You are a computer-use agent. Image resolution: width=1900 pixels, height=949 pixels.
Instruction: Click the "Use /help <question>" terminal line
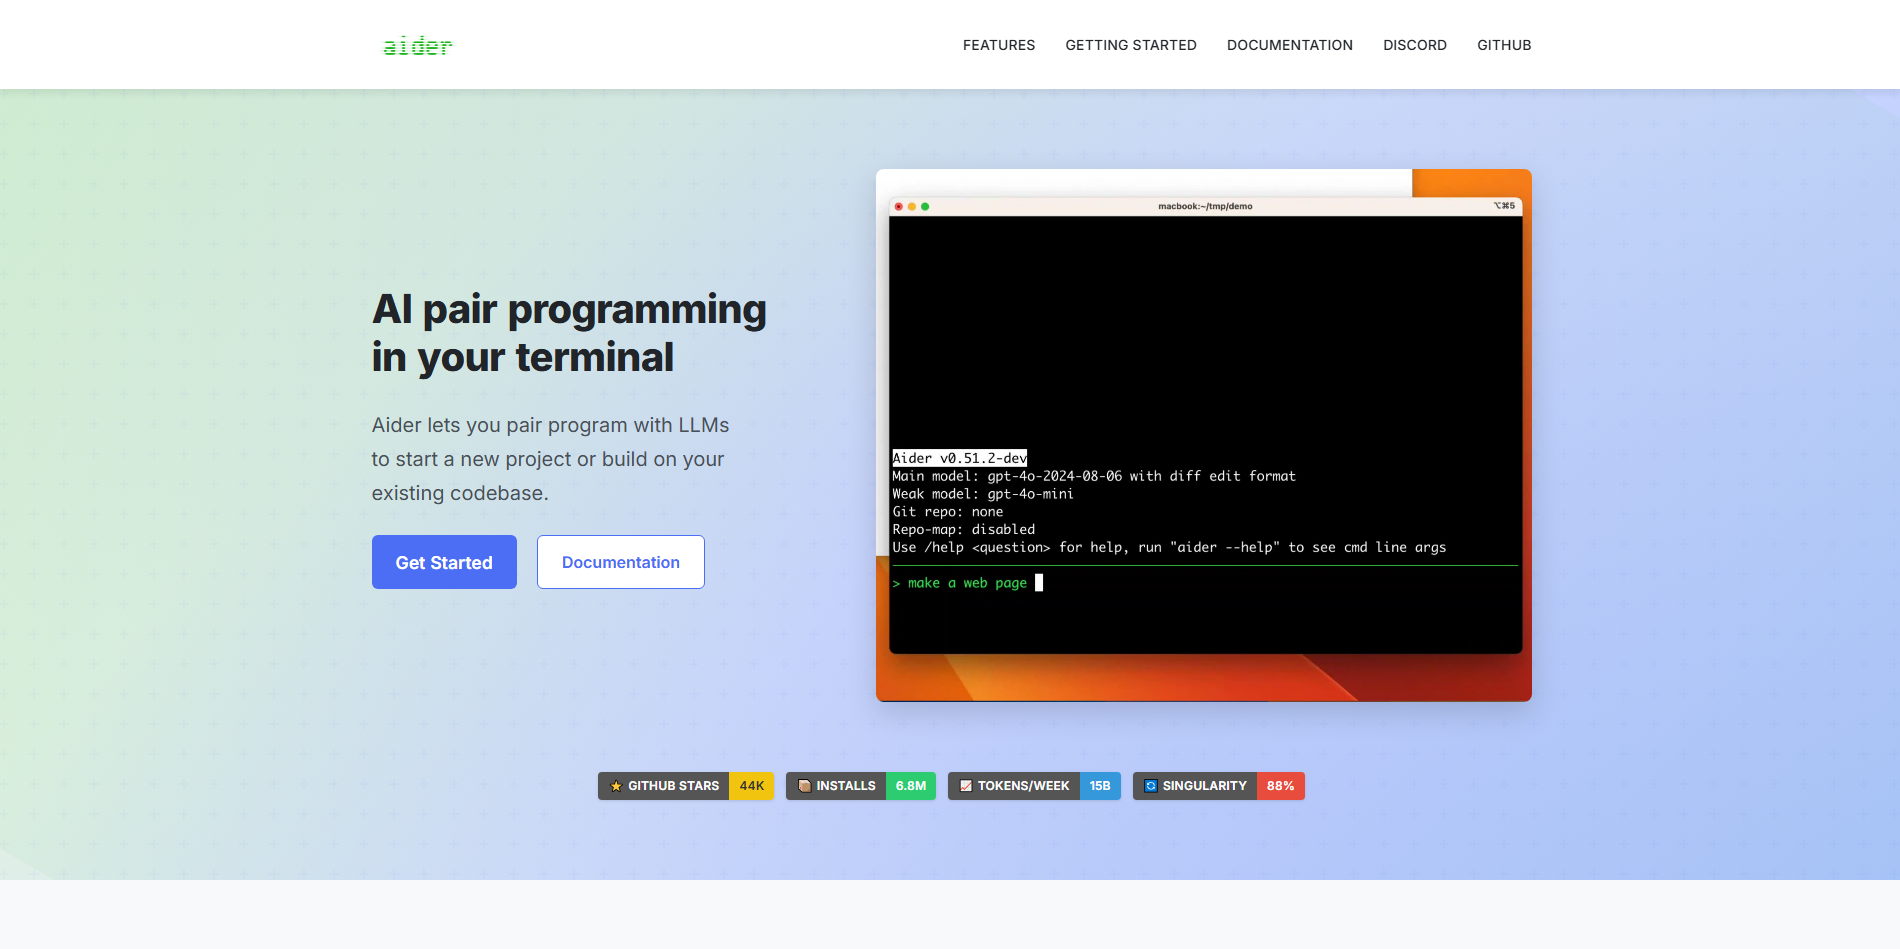[1169, 548]
